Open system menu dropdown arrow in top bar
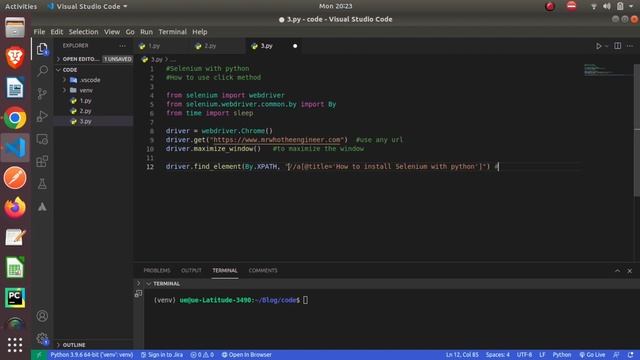Viewport: 640px width, 360px height. [631, 6]
